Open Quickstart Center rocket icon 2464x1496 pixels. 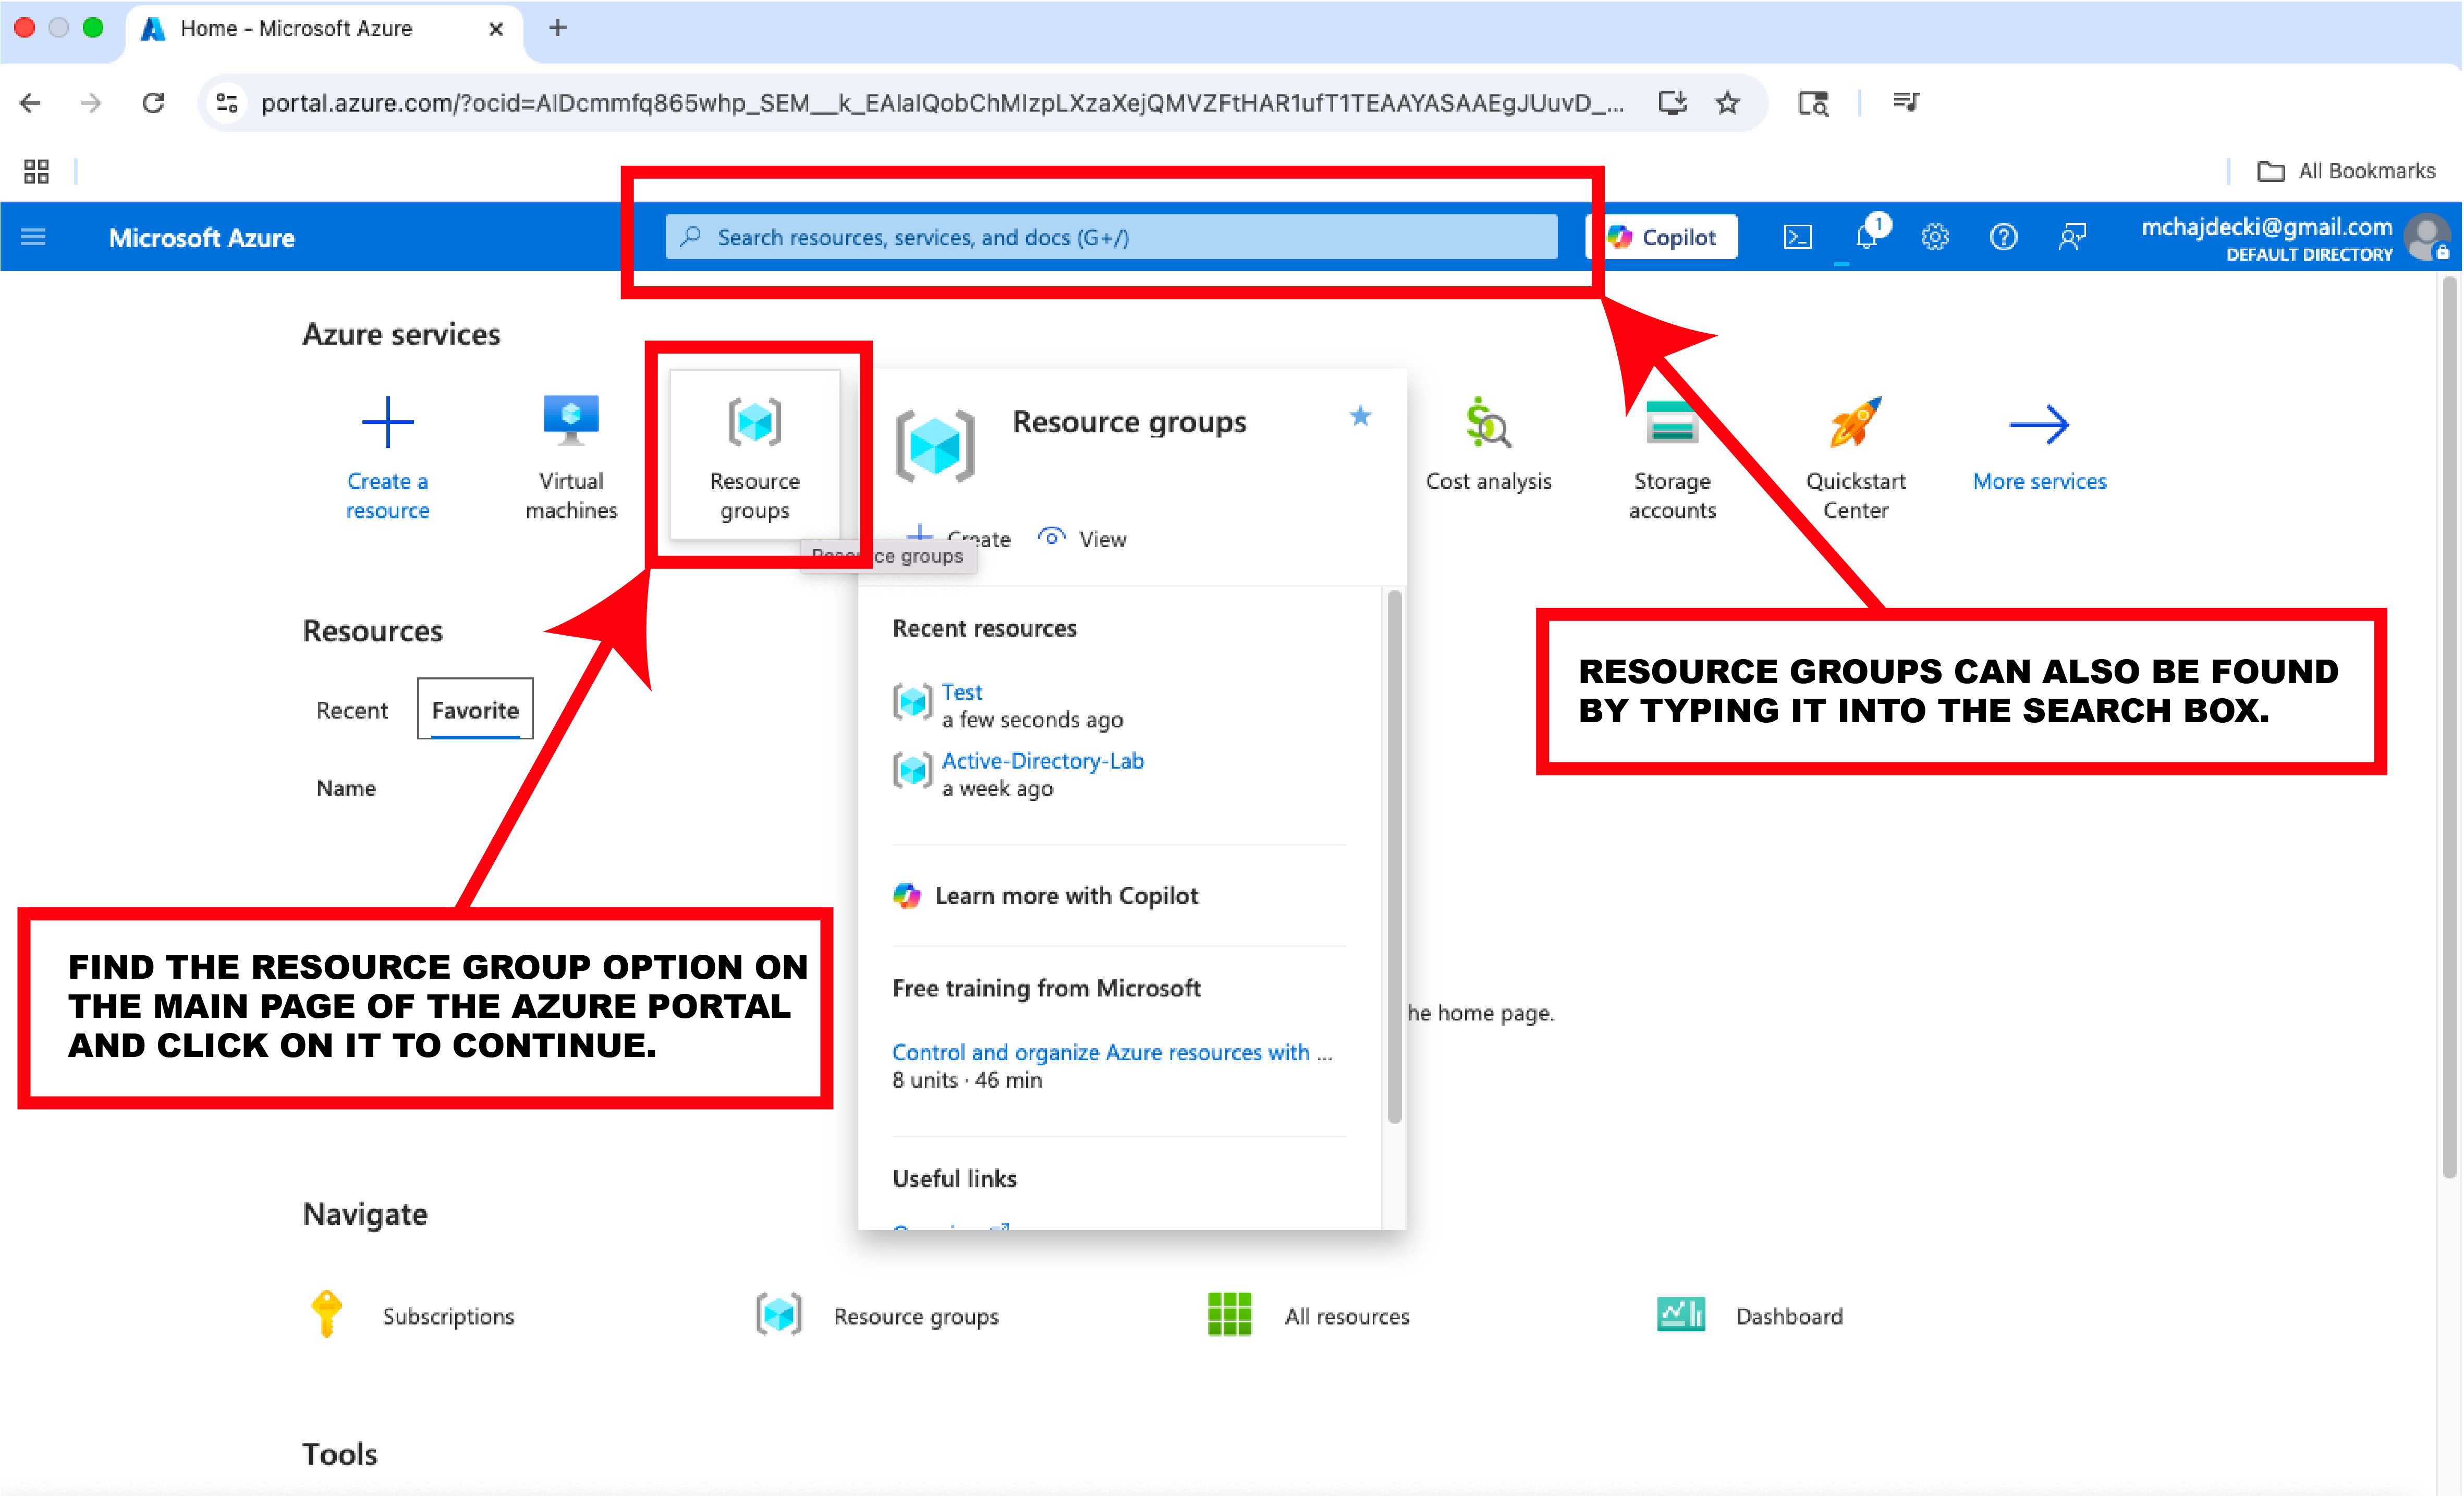[1855, 422]
